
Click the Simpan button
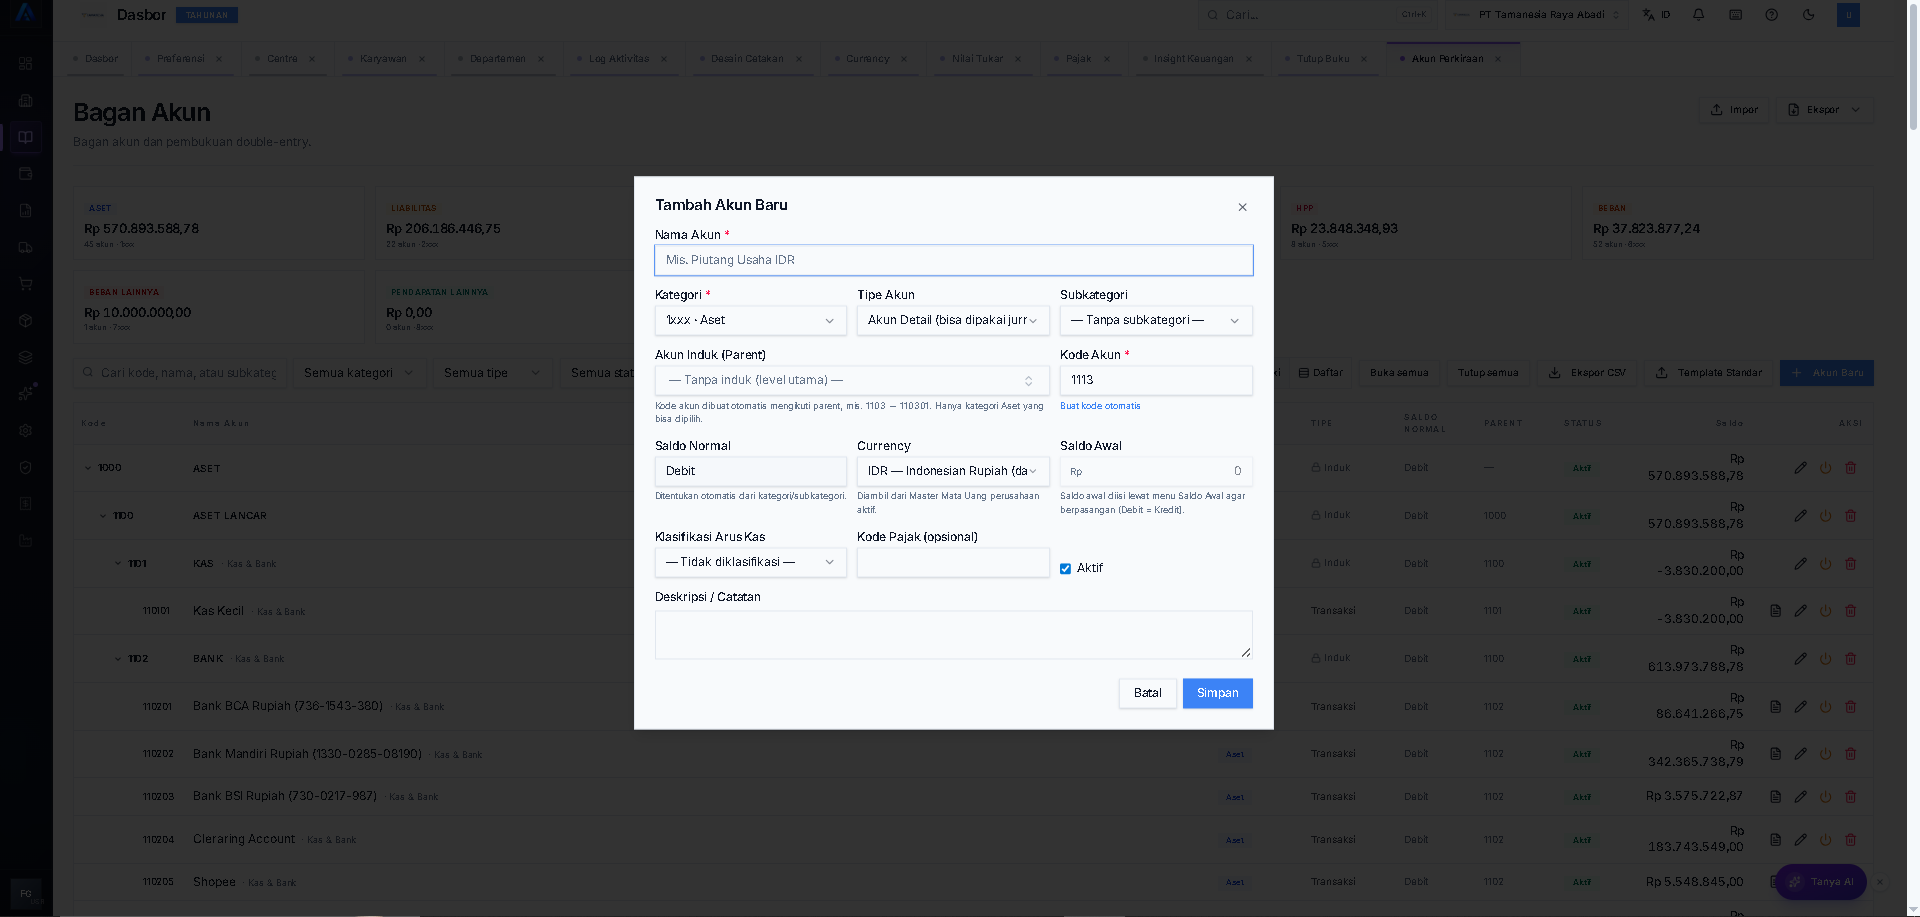[x=1217, y=693]
